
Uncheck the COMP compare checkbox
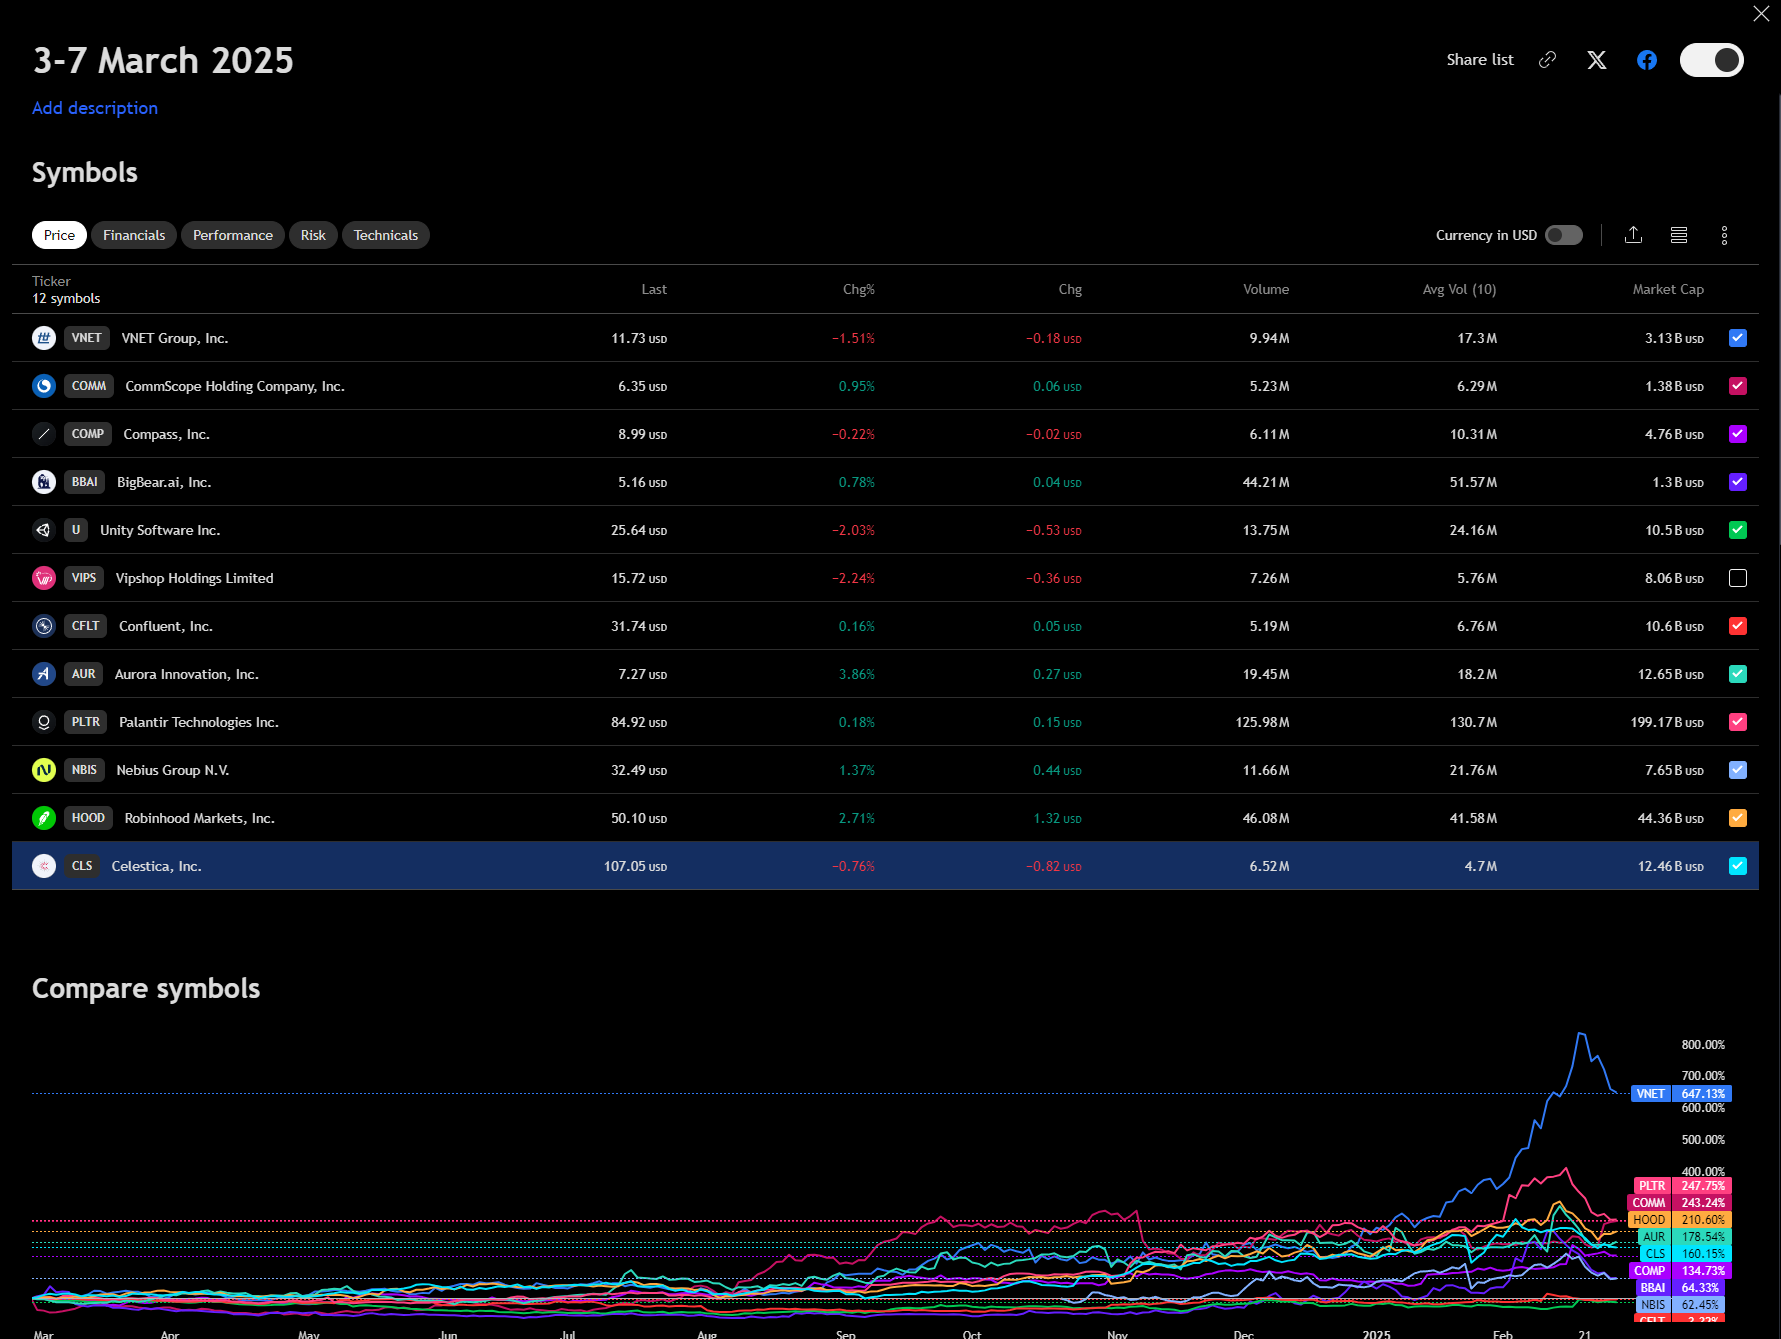1738,434
